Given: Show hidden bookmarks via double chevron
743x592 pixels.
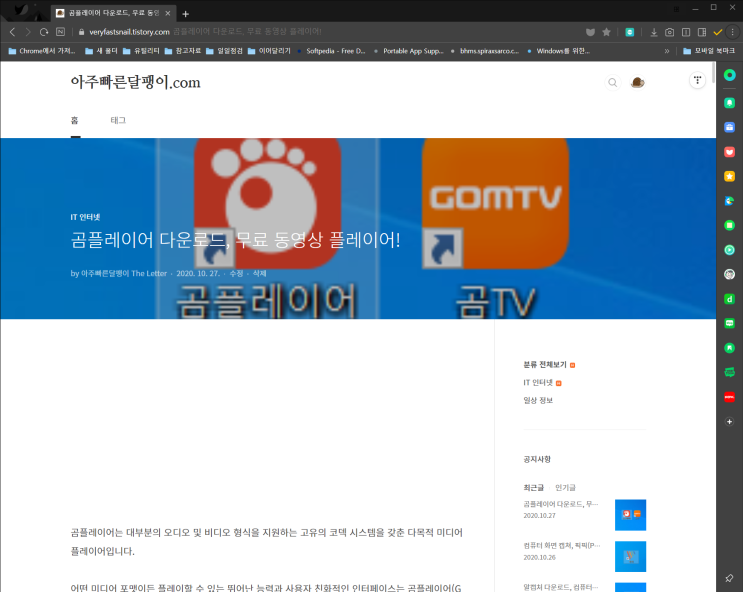Looking at the screenshot, I should click(x=667, y=51).
